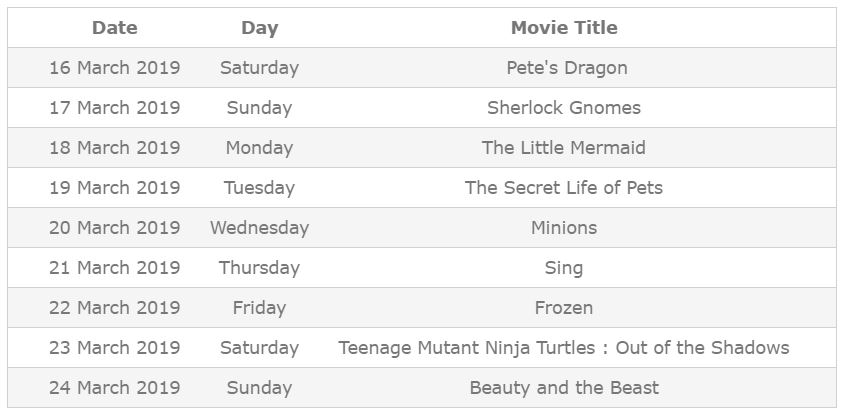This screenshot has width=844, height=420.
Task: Click The Little Mermaid title
Action: coord(564,148)
